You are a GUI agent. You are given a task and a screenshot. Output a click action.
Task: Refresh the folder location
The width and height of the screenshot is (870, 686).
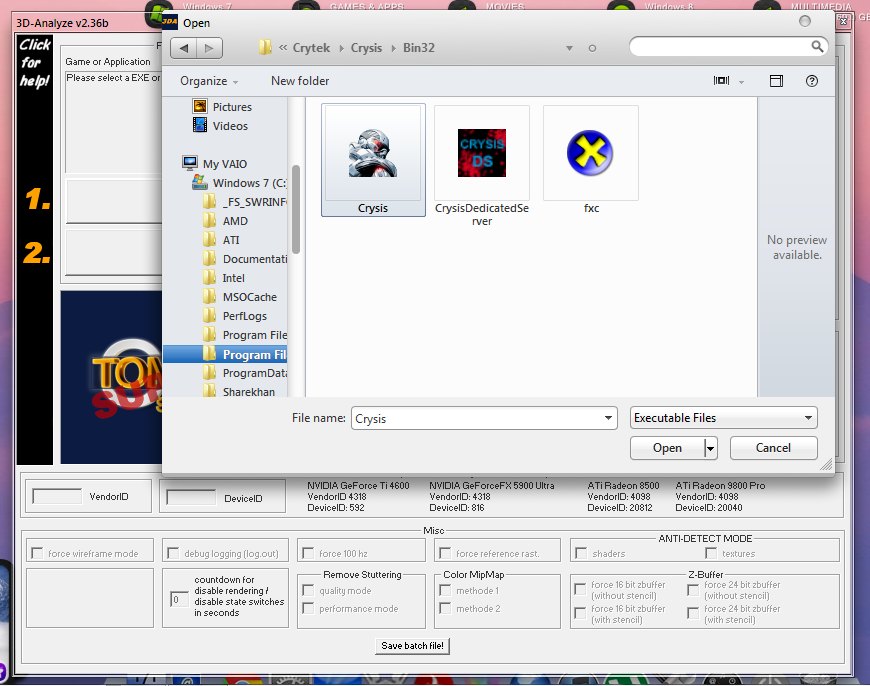[x=592, y=48]
